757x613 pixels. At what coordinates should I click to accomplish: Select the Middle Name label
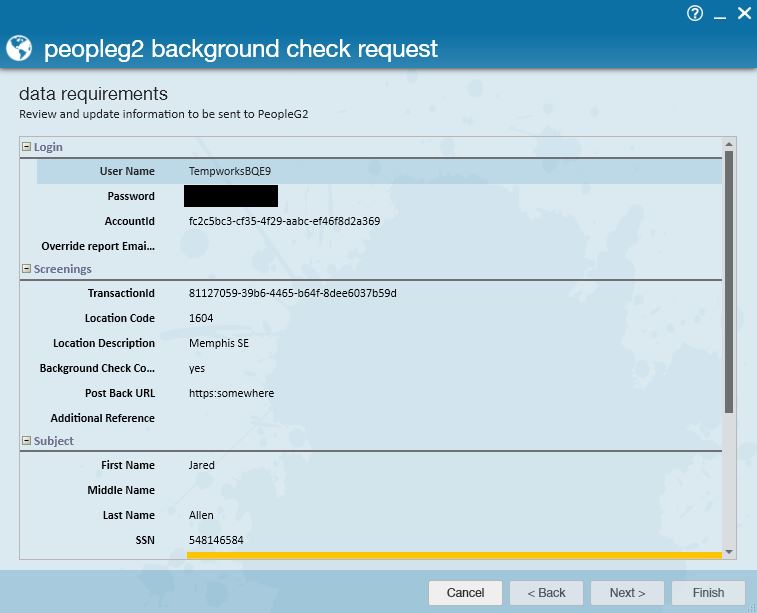click(121, 490)
